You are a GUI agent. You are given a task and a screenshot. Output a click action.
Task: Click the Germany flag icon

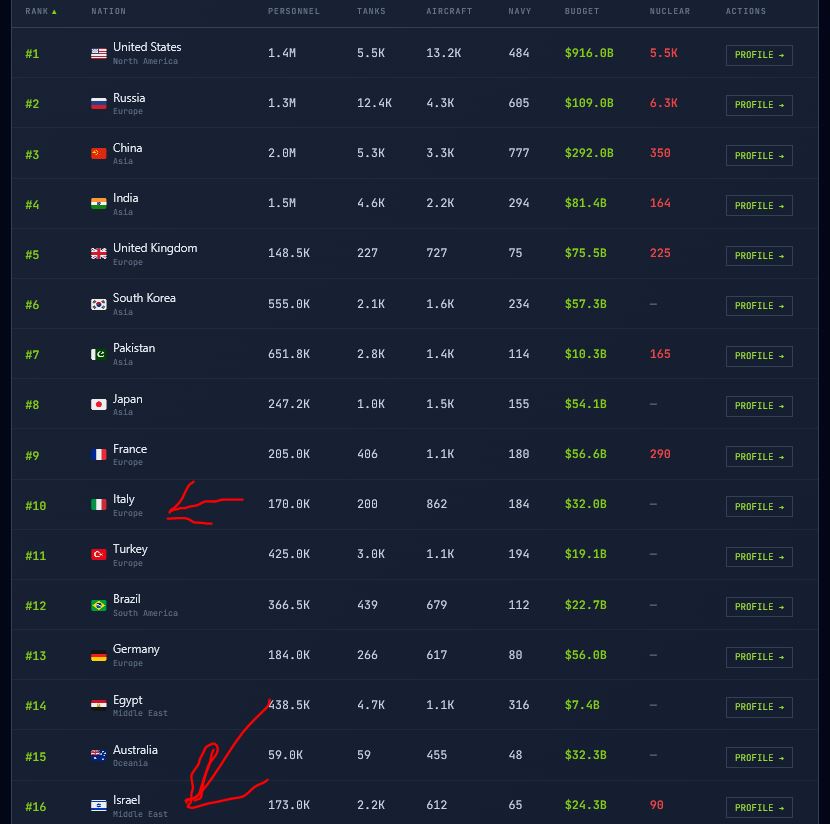(98, 656)
